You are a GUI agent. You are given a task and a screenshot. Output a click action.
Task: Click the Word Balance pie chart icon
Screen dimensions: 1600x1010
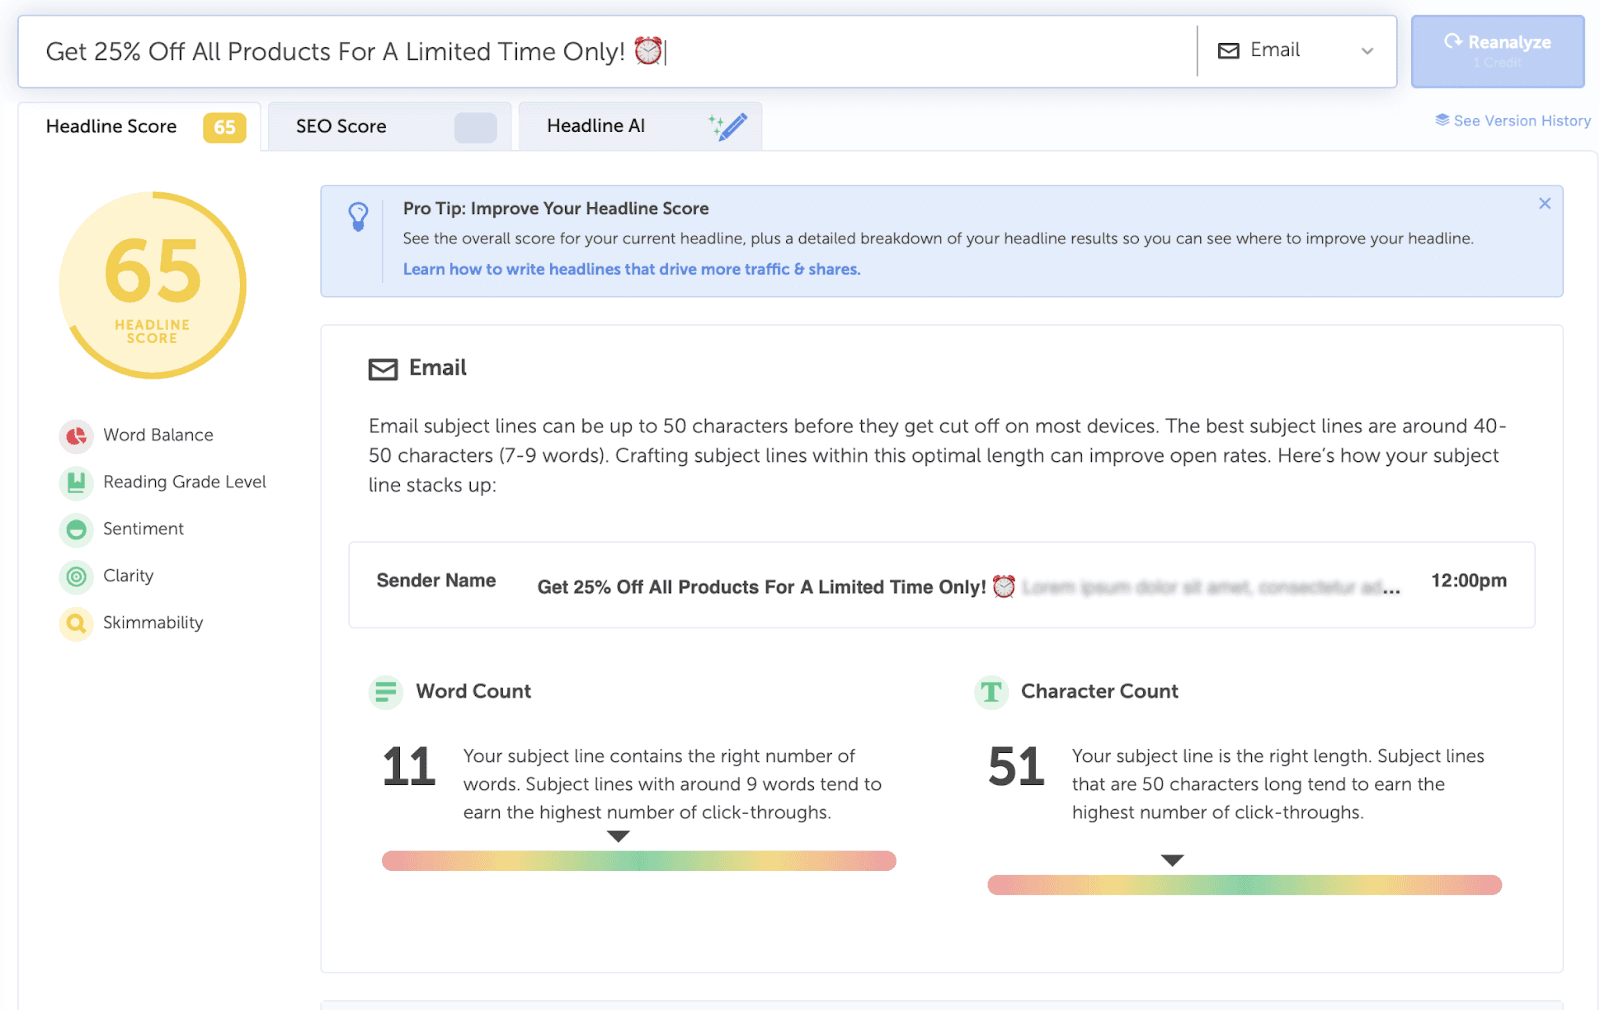point(76,436)
